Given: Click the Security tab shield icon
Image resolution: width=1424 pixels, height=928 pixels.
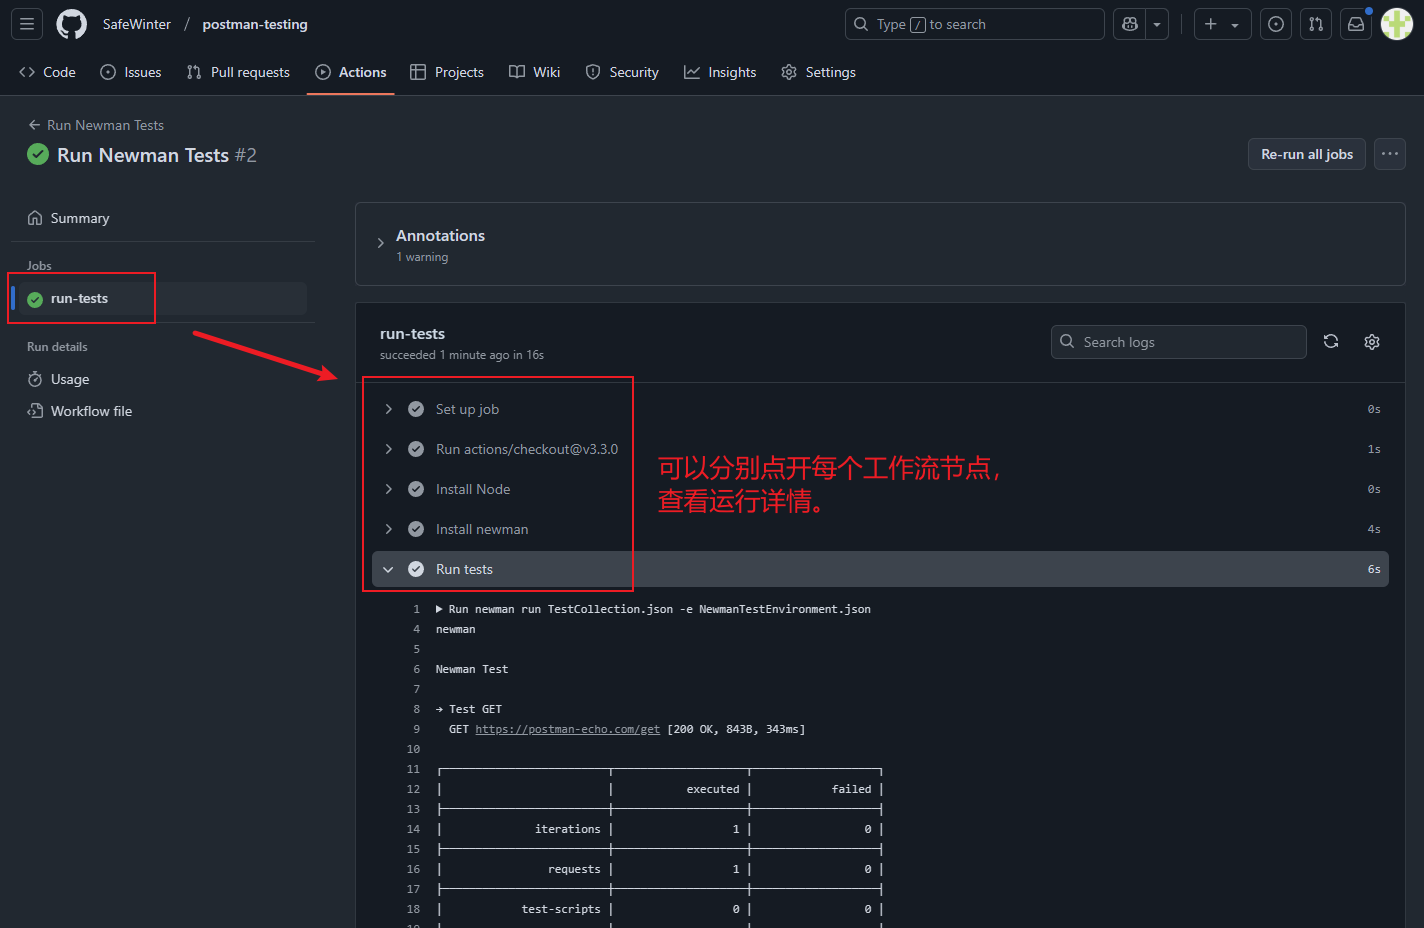Looking at the screenshot, I should pyautogui.click(x=593, y=72).
